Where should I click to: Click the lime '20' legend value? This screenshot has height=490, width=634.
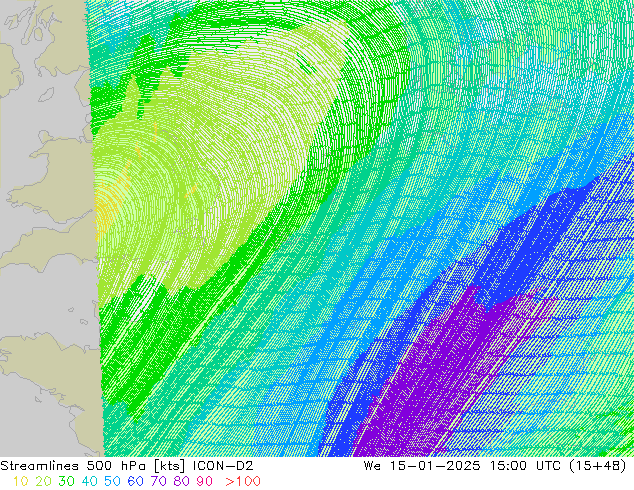(43, 481)
